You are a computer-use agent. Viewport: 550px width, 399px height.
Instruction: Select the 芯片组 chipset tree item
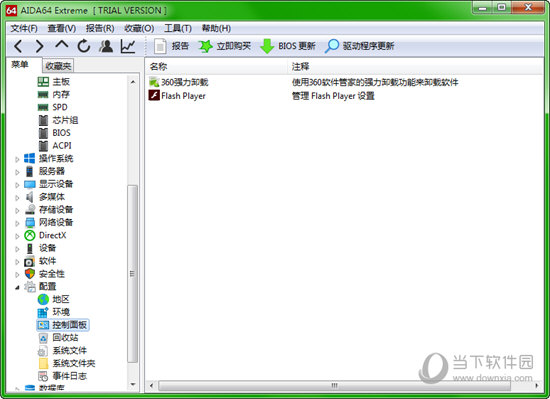tap(58, 120)
